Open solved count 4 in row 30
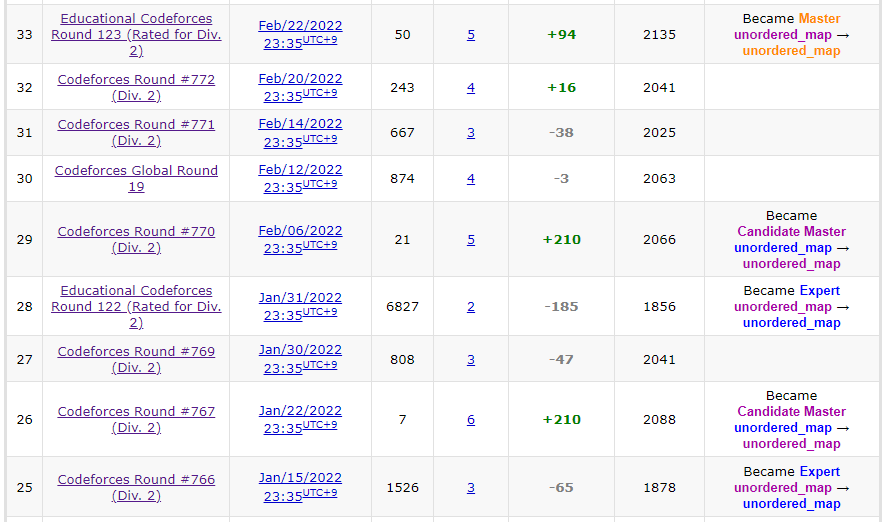 471,178
